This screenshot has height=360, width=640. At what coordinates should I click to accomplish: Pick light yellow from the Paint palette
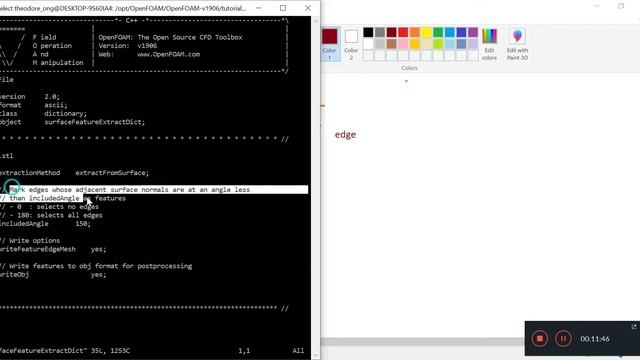427,44
